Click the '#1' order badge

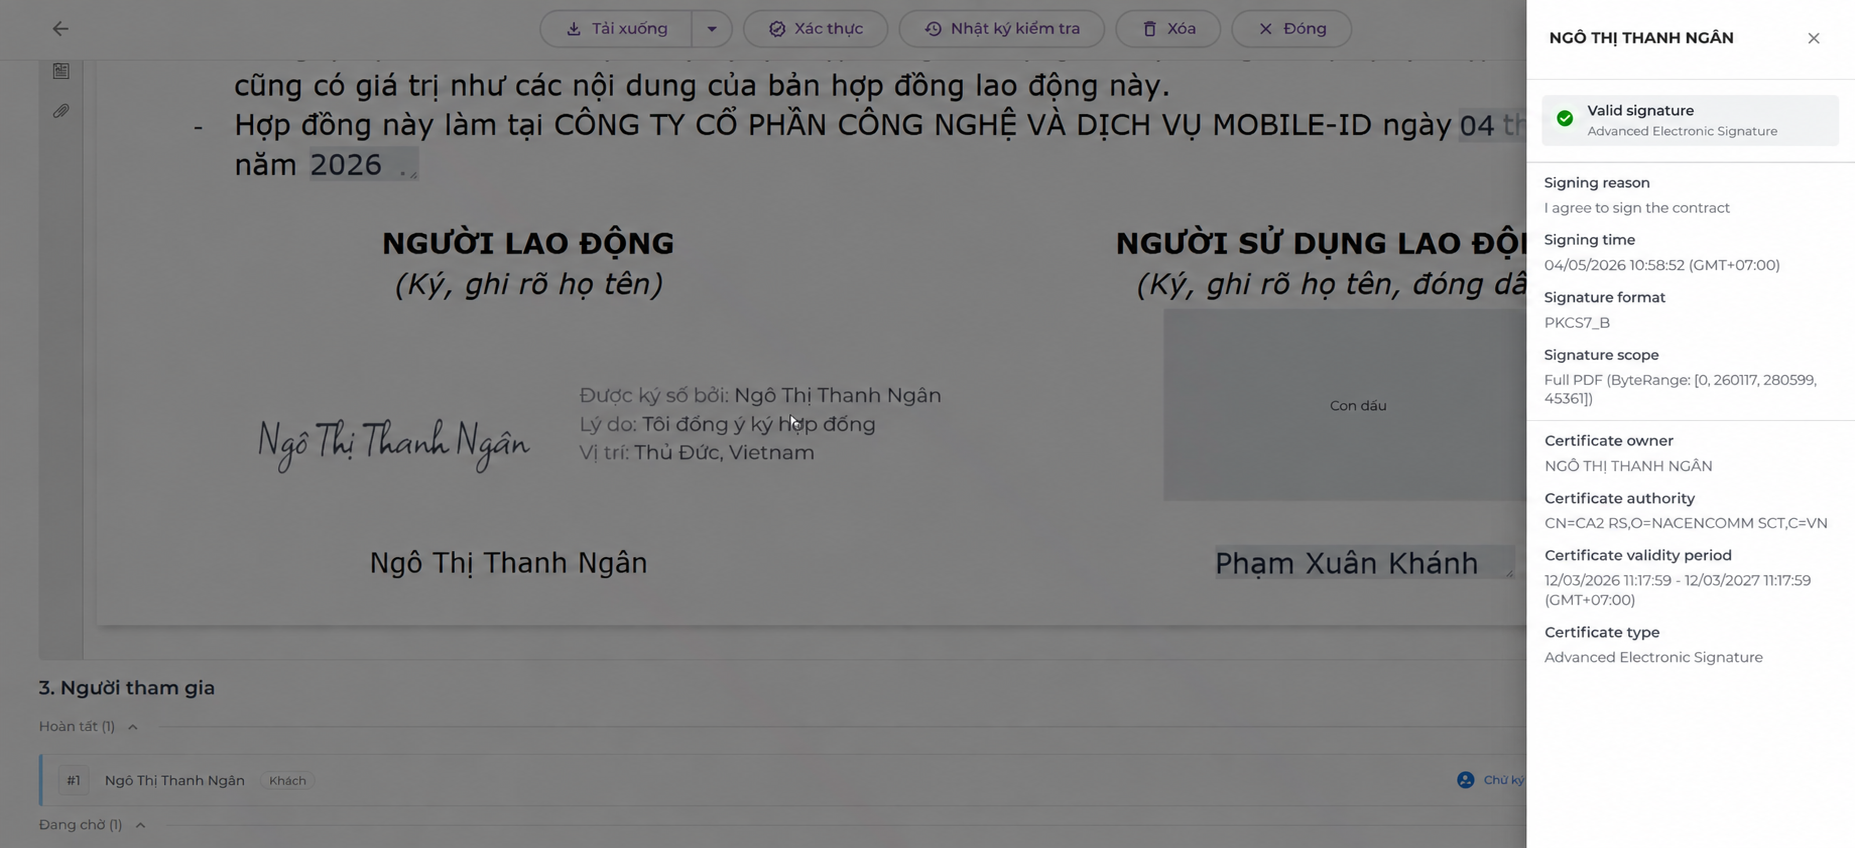pyautogui.click(x=74, y=781)
